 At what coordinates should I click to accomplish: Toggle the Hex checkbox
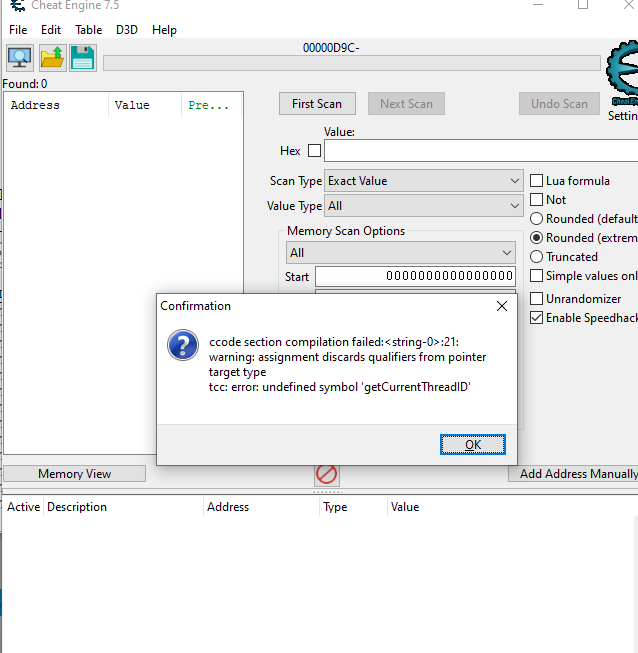tap(314, 150)
